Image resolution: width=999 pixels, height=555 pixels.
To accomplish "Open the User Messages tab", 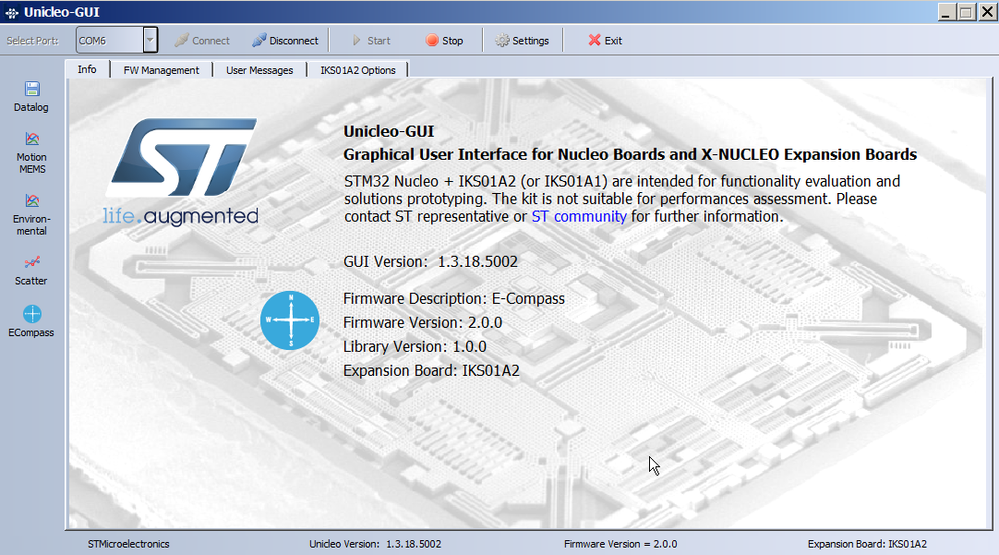I will [259, 70].
